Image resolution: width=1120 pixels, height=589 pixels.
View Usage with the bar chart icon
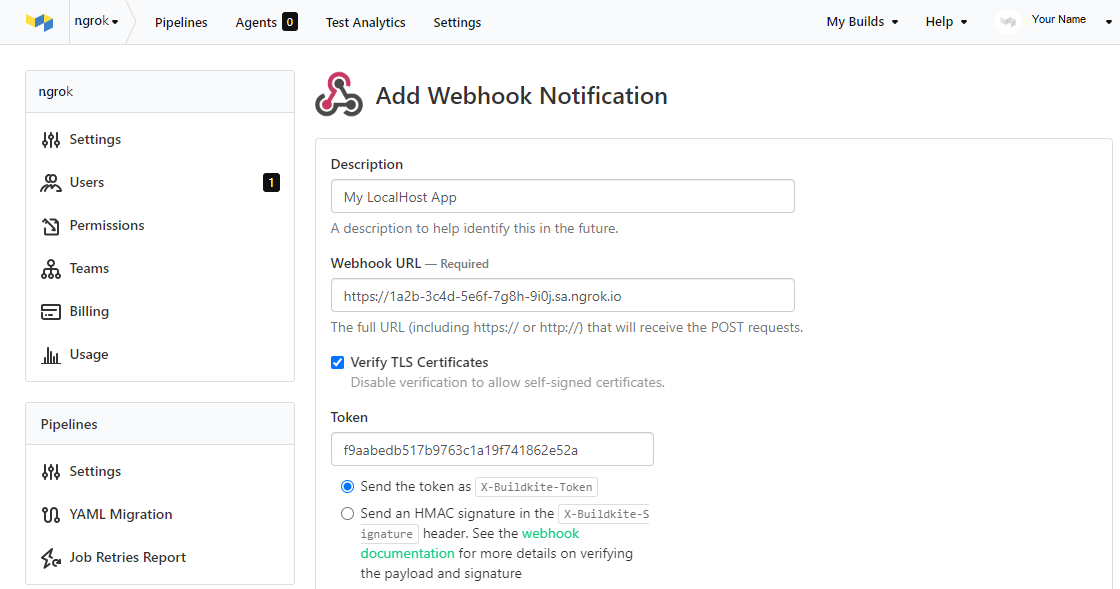point(51,354)
